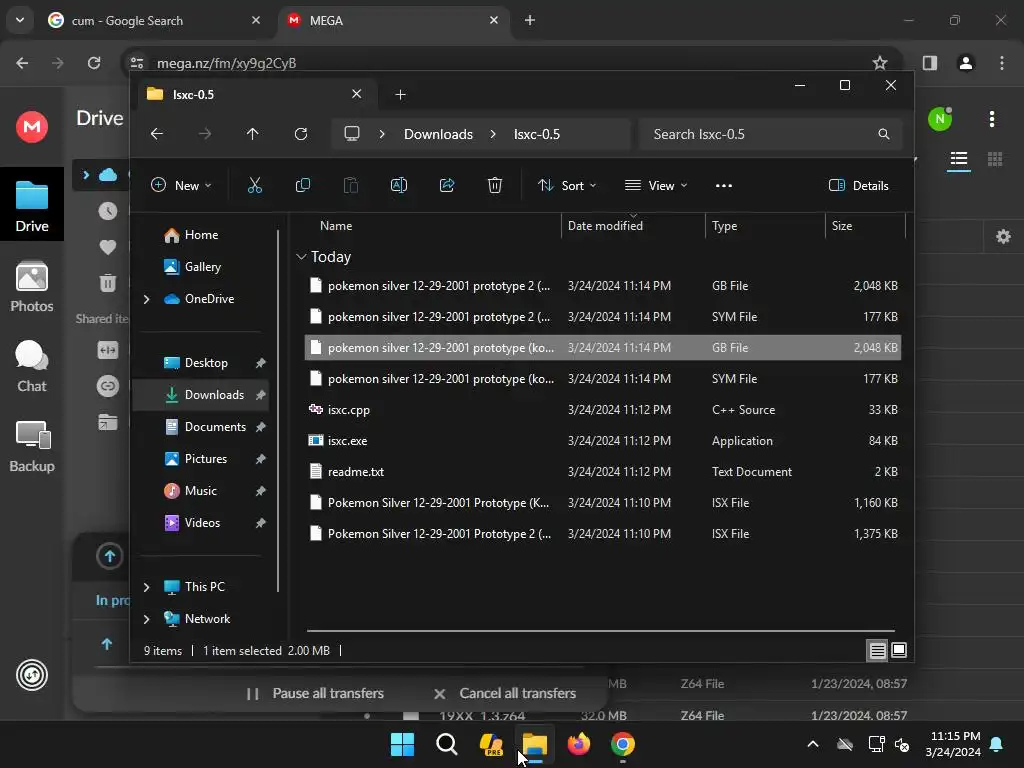Click the MEGA logo in sidebar

pyautogui.click(x=31, y=126)
